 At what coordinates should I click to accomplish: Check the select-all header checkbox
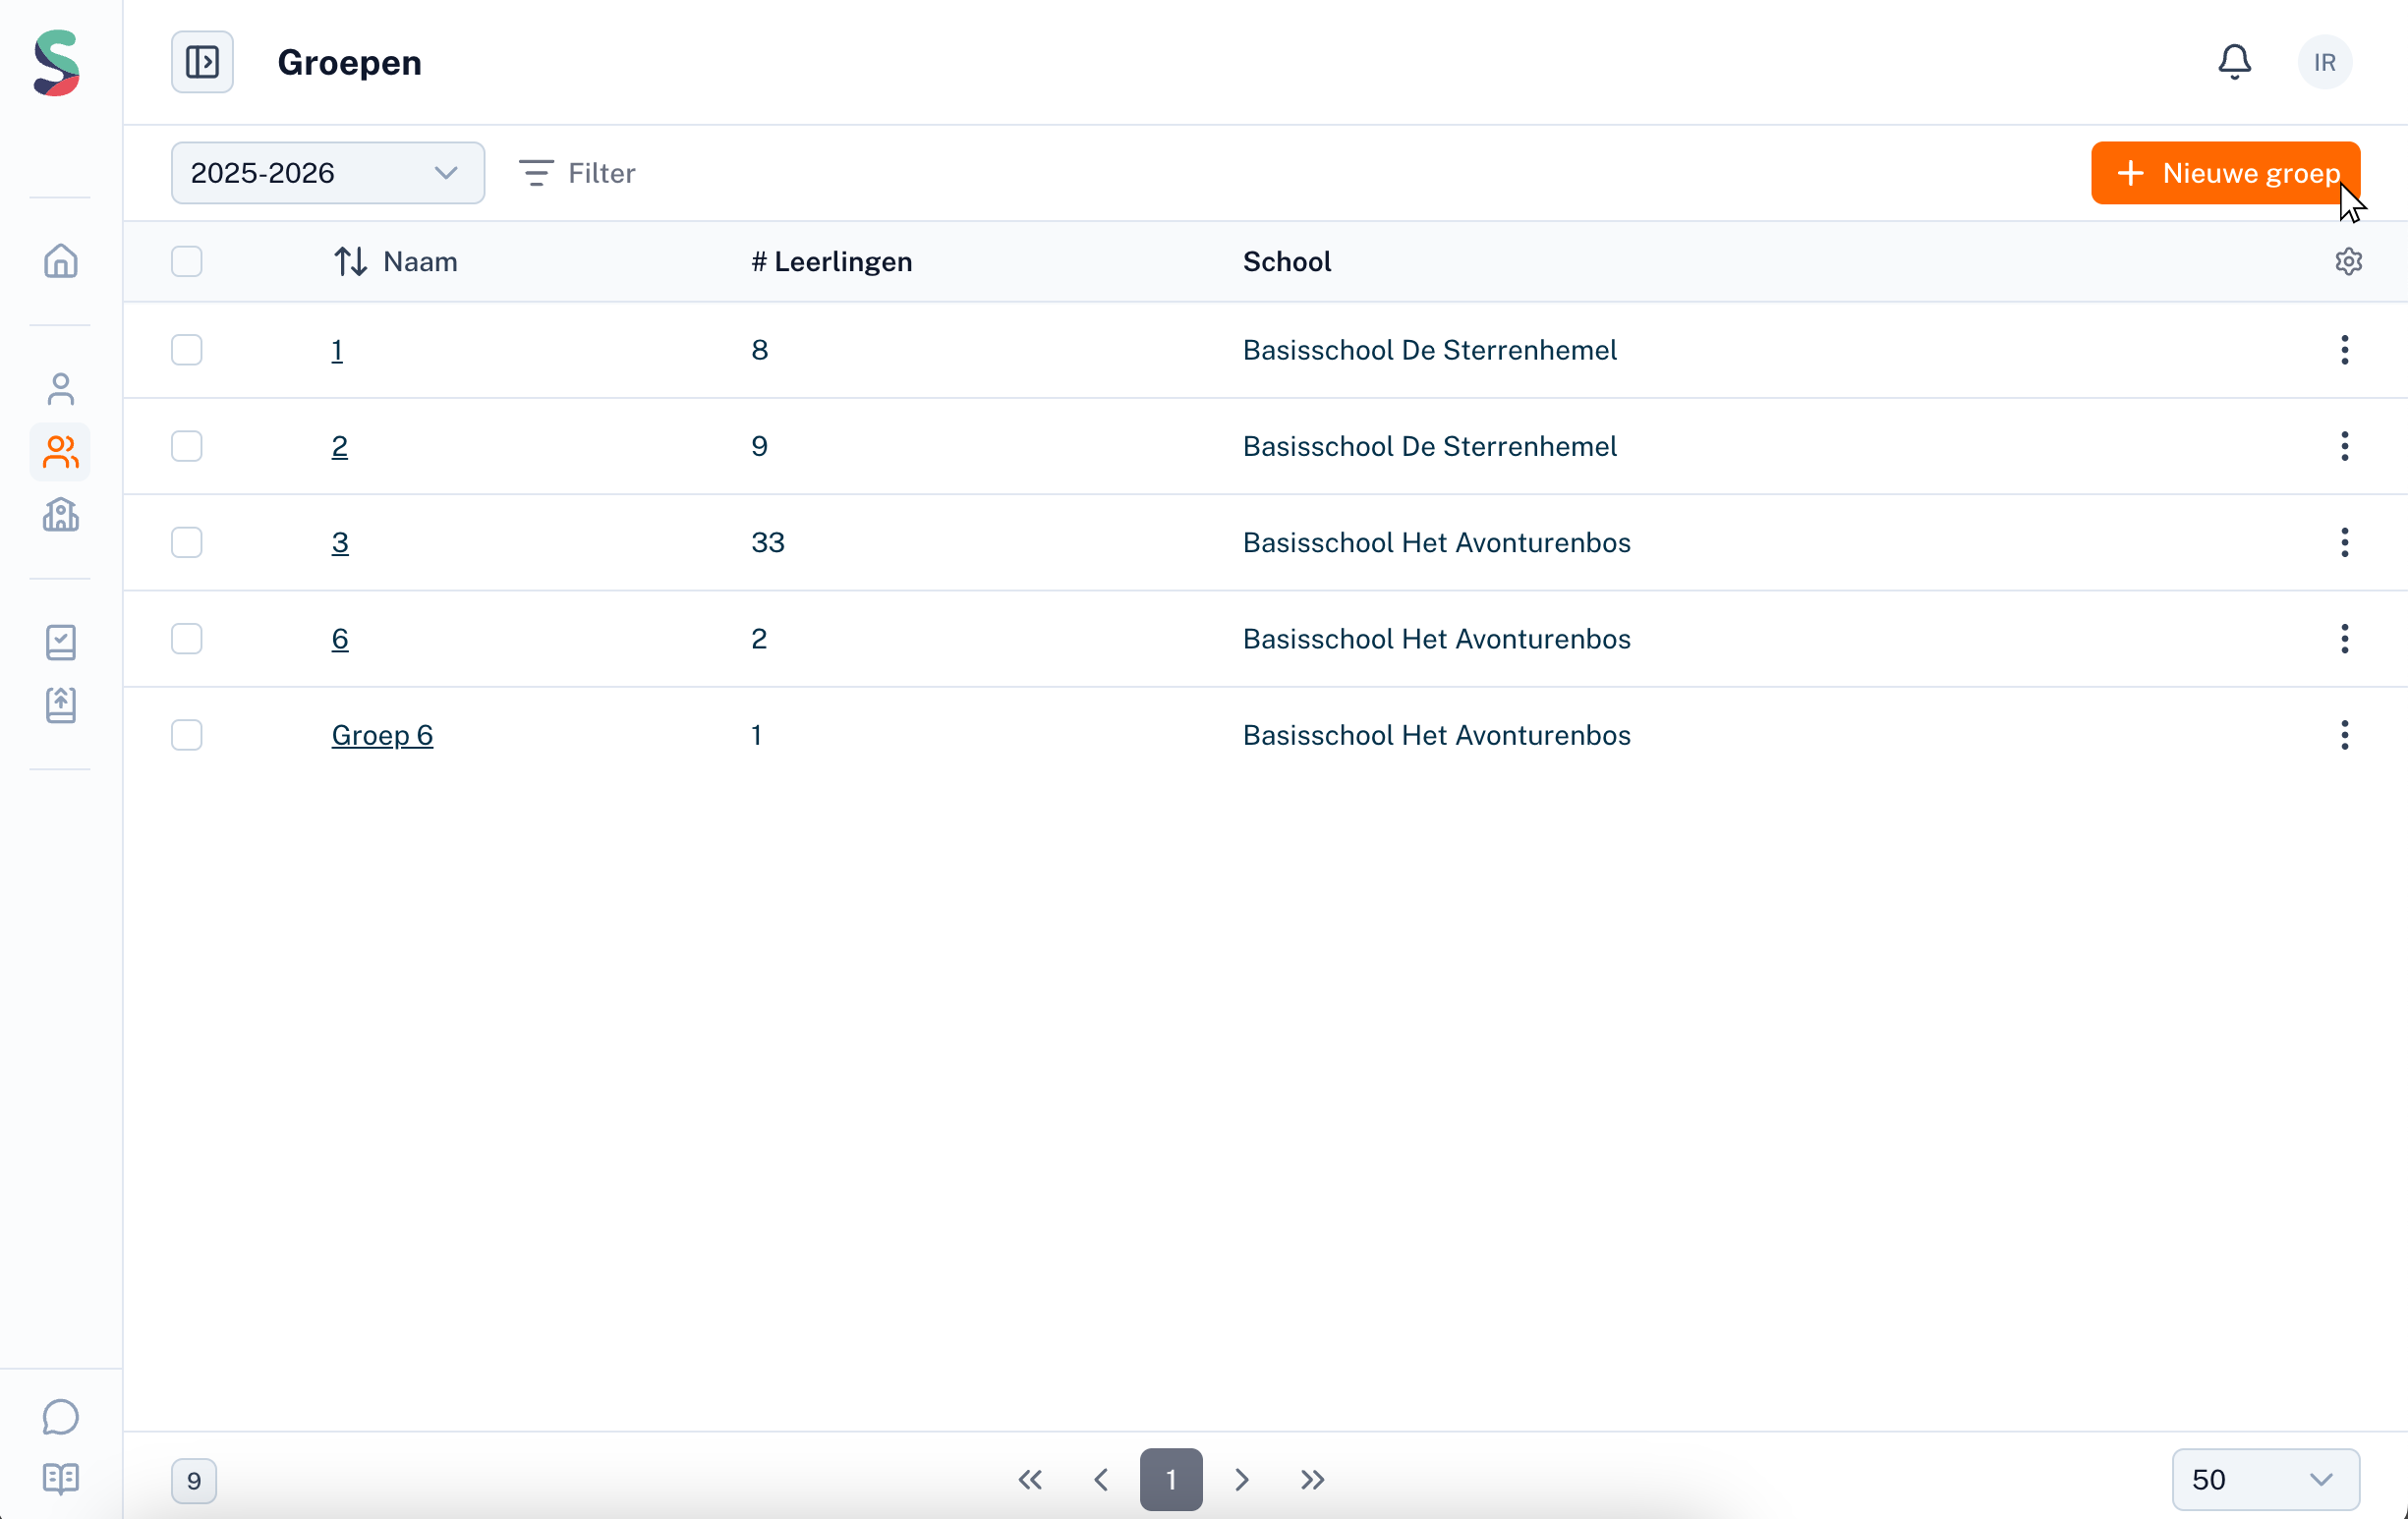187,261
